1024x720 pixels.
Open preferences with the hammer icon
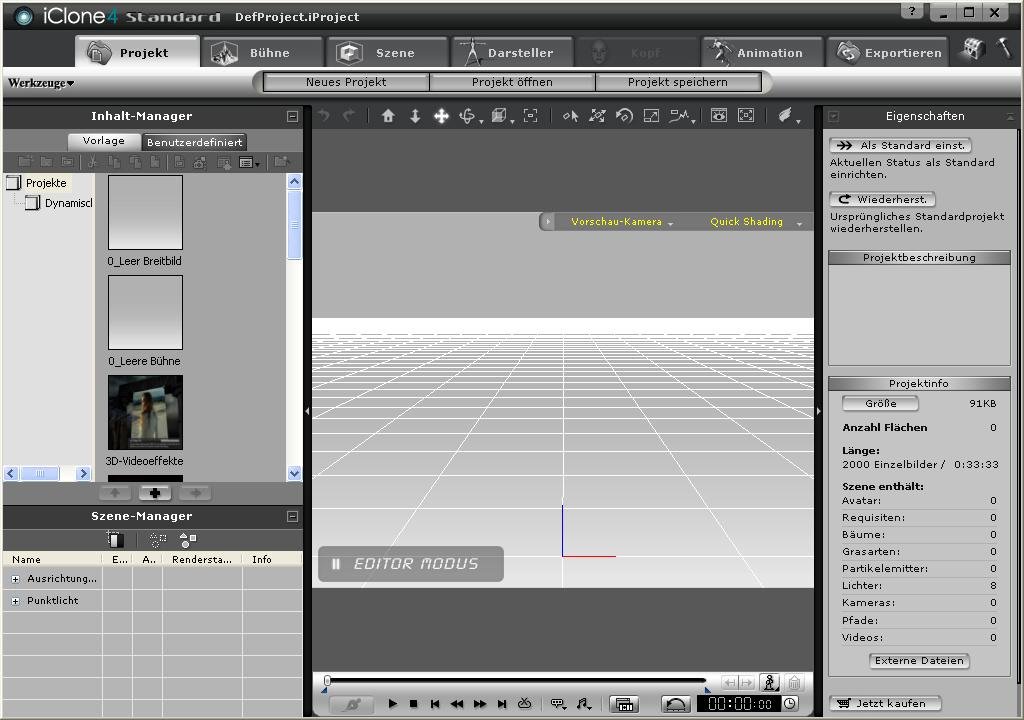click(x=1004, y=48)
